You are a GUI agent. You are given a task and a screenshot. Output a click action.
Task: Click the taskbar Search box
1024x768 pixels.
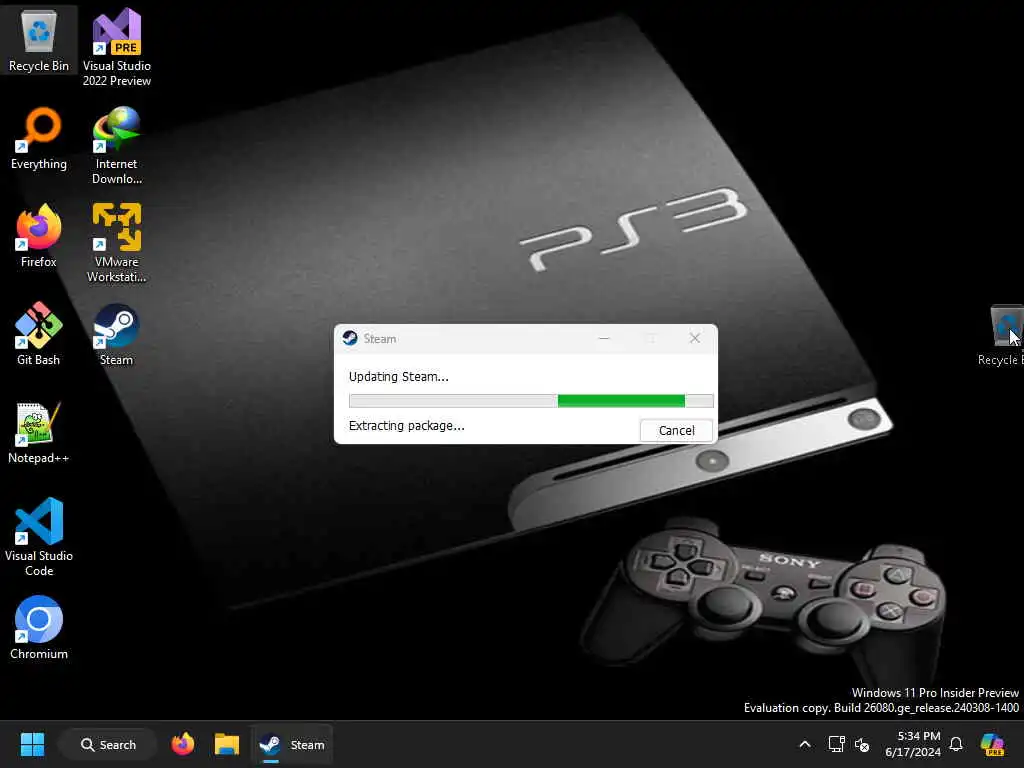(x=108, y=744)
